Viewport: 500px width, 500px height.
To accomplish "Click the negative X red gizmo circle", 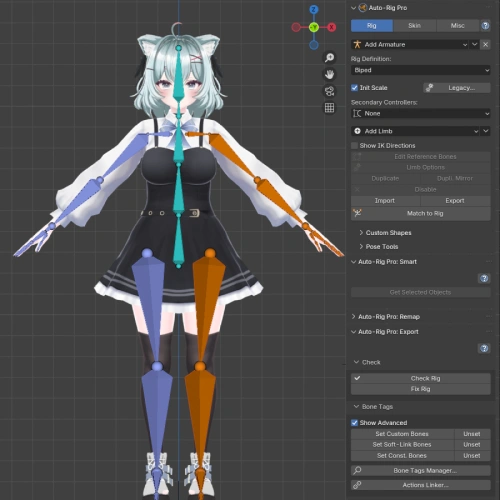I will click(x=296, y=27).
